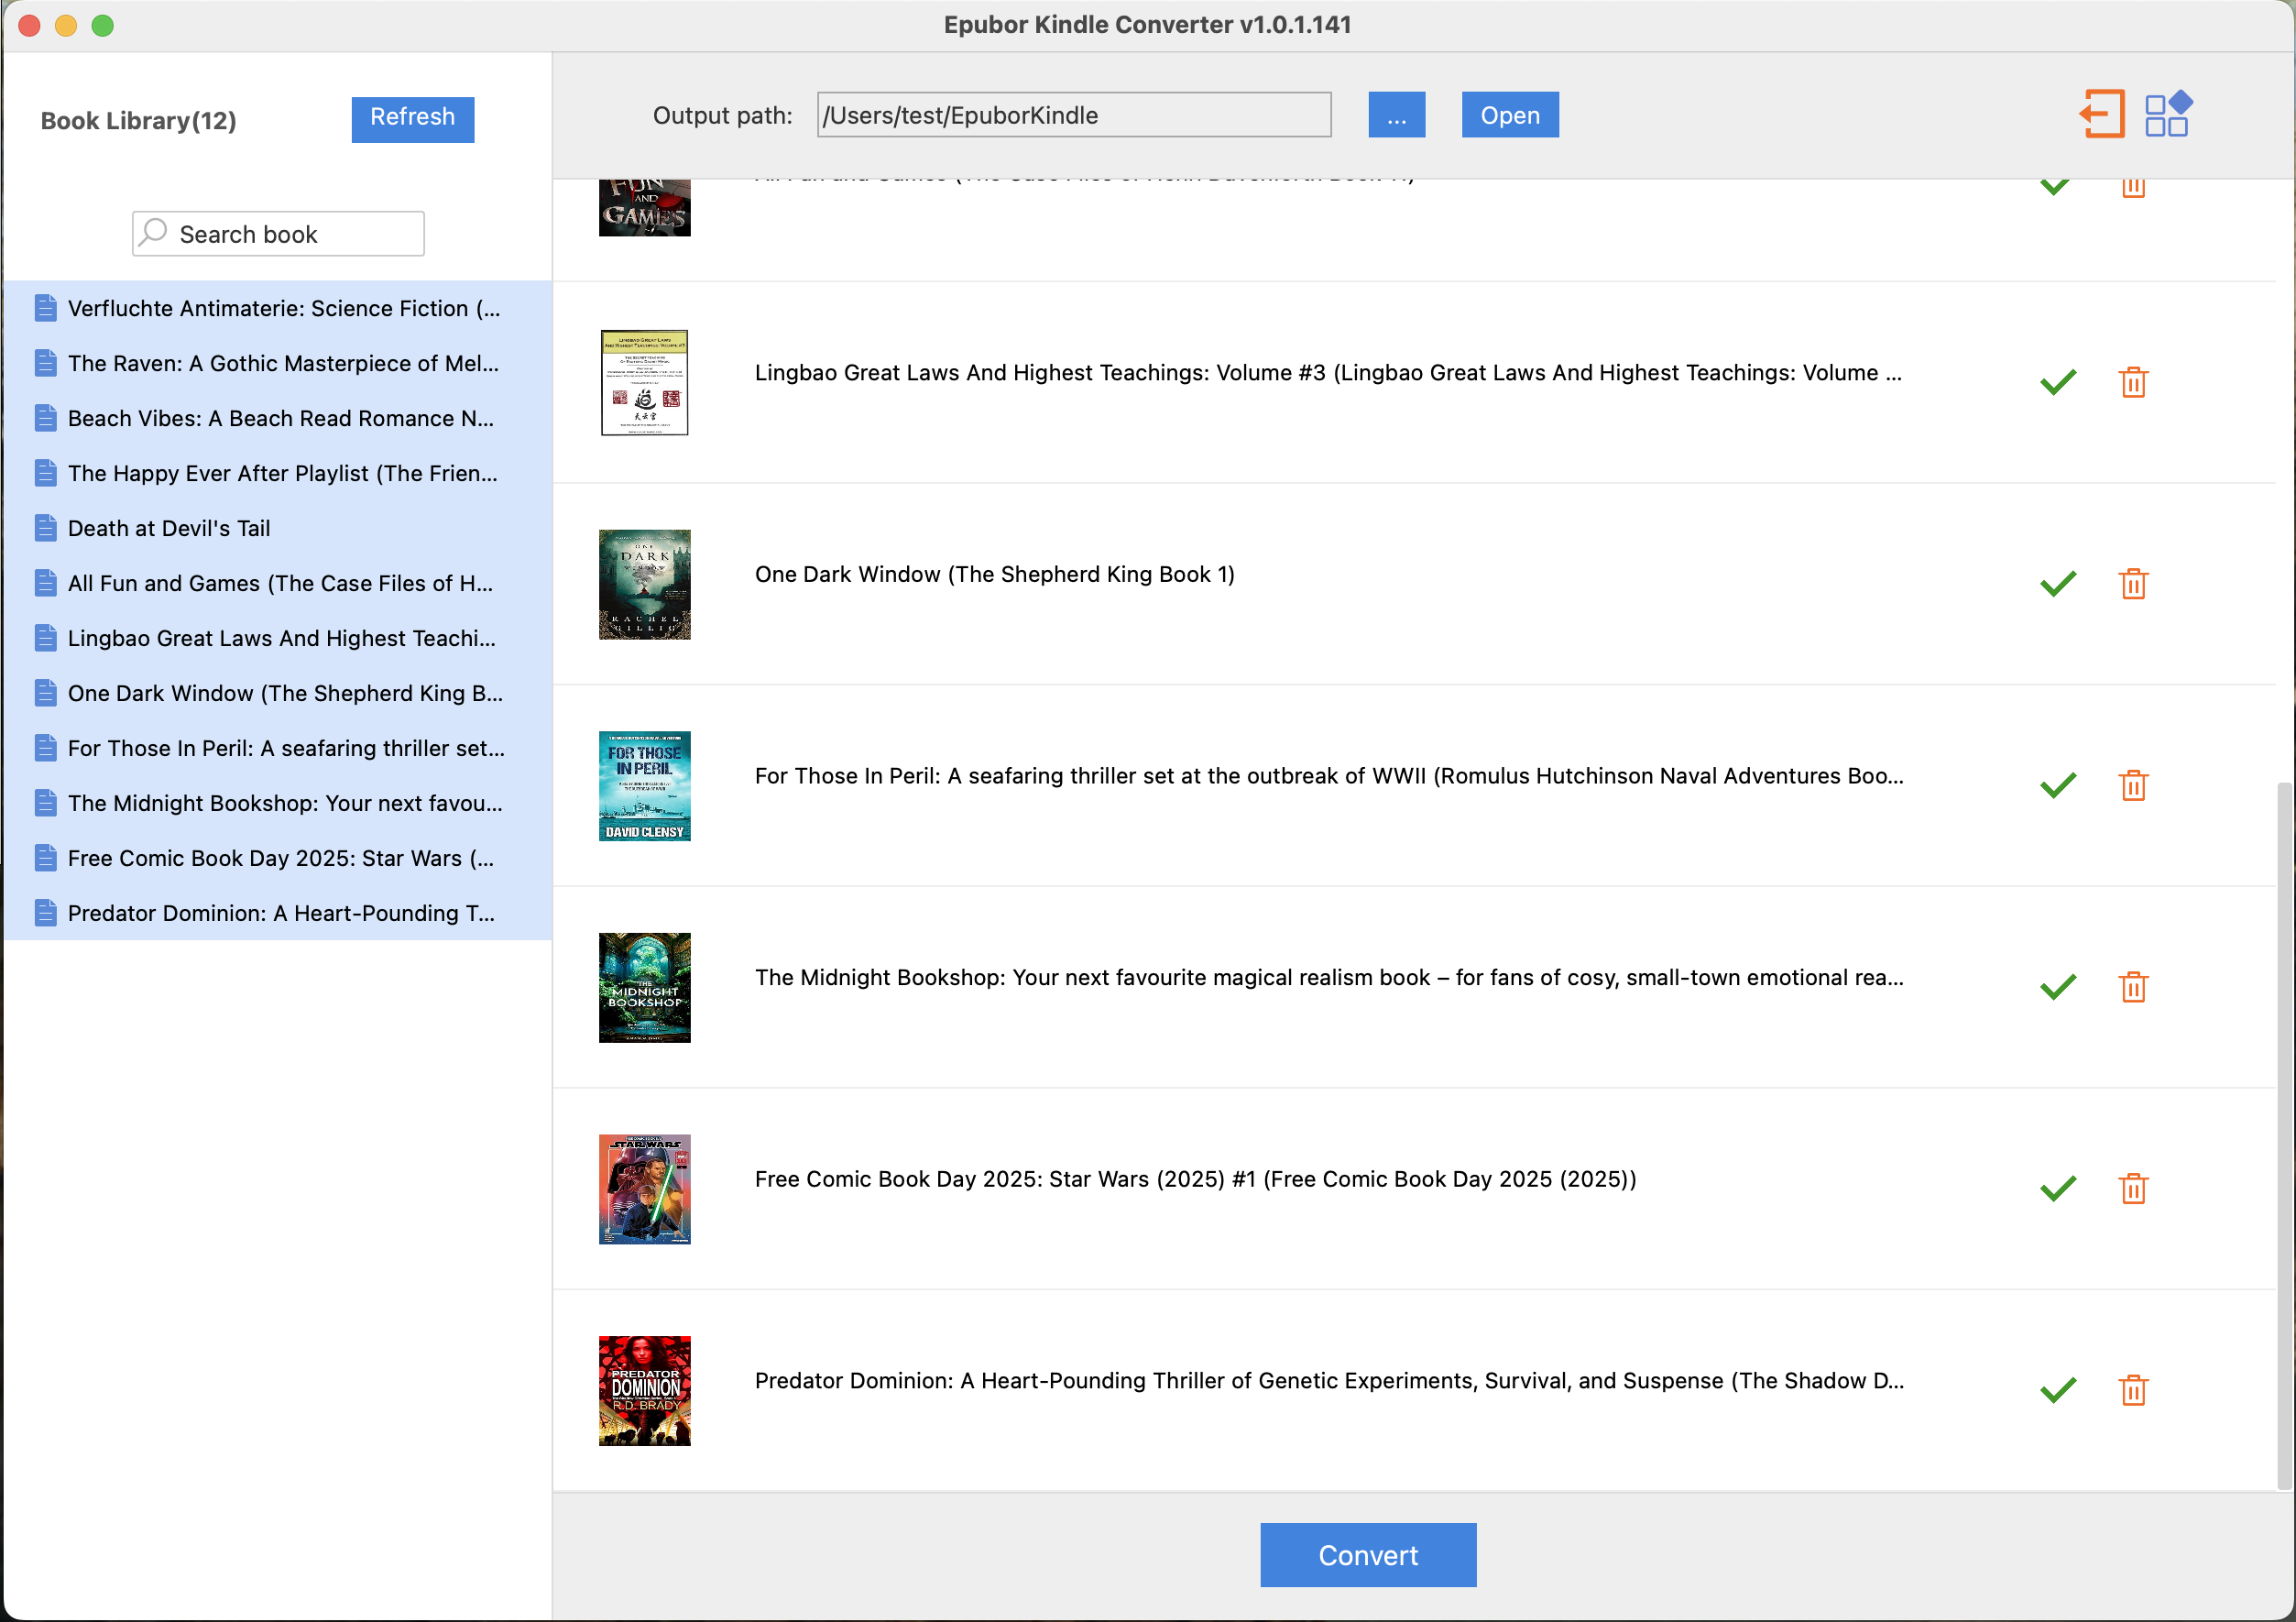The width and height of the screenshot is (2296, 1622).
Task: Click document icon beside The Raven
Action: [x=45, y=363]
